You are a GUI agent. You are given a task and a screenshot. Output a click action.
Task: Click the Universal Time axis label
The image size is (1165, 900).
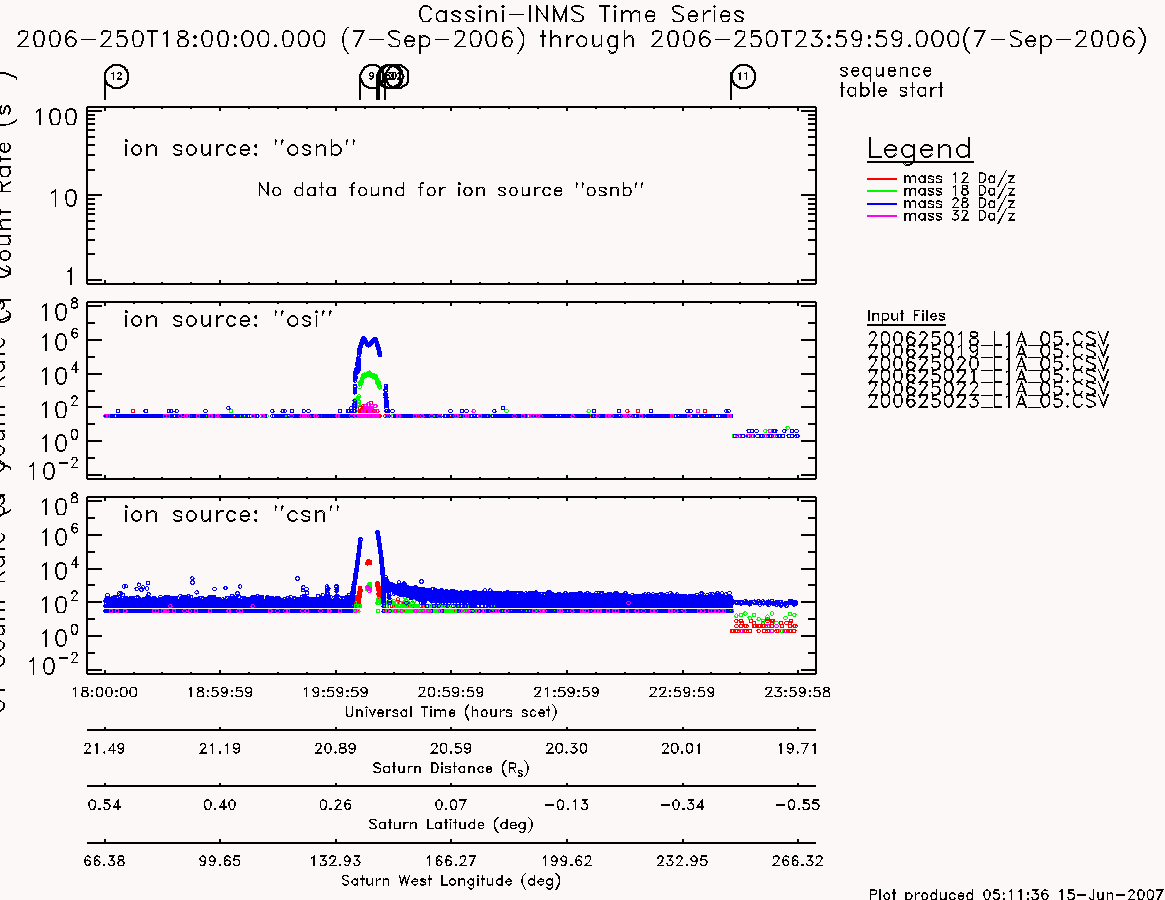click(450, 712)
